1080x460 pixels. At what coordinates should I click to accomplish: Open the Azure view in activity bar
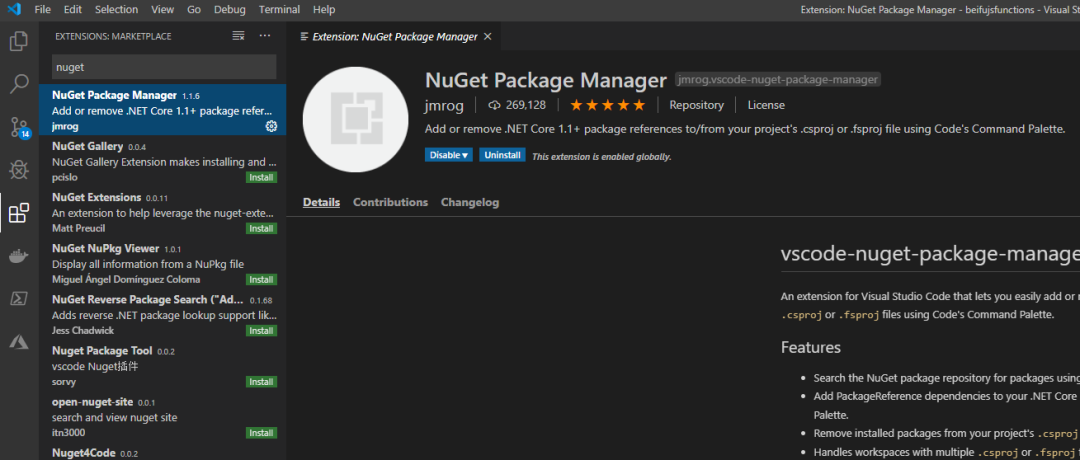(x=18, y=342)
